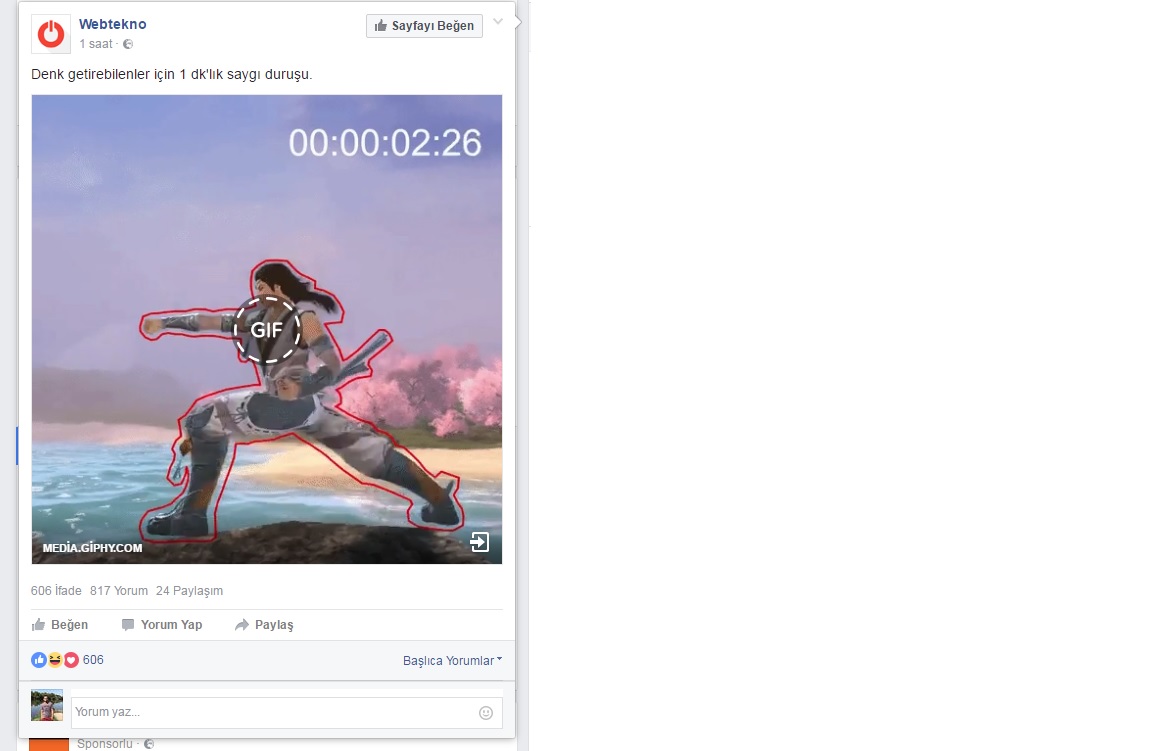Click the 'Yorum Yap' comment button

162,625
